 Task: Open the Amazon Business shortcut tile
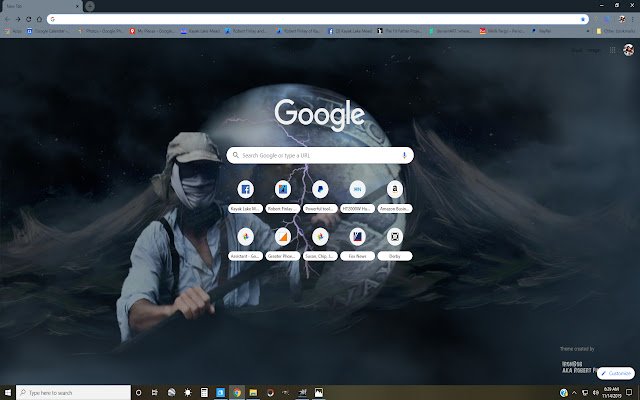[x=395, y=197]
